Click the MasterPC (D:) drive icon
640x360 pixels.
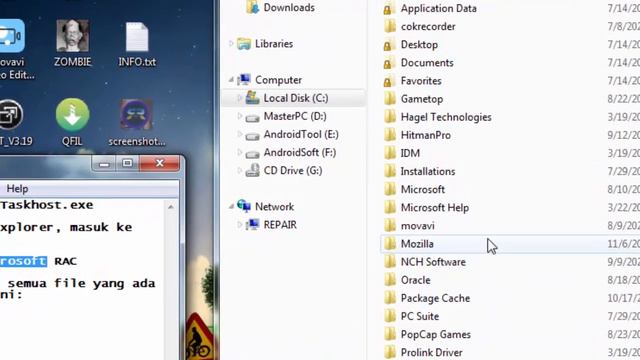[252, 118]
